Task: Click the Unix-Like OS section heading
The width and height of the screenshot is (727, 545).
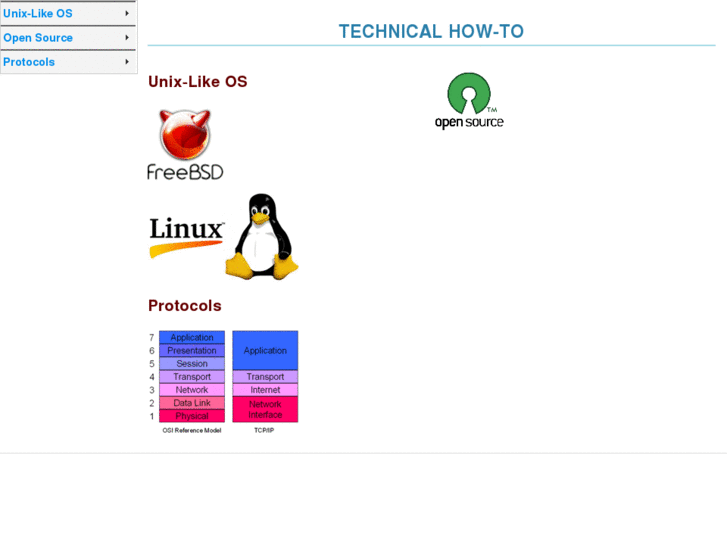Action: coord(198,82)
